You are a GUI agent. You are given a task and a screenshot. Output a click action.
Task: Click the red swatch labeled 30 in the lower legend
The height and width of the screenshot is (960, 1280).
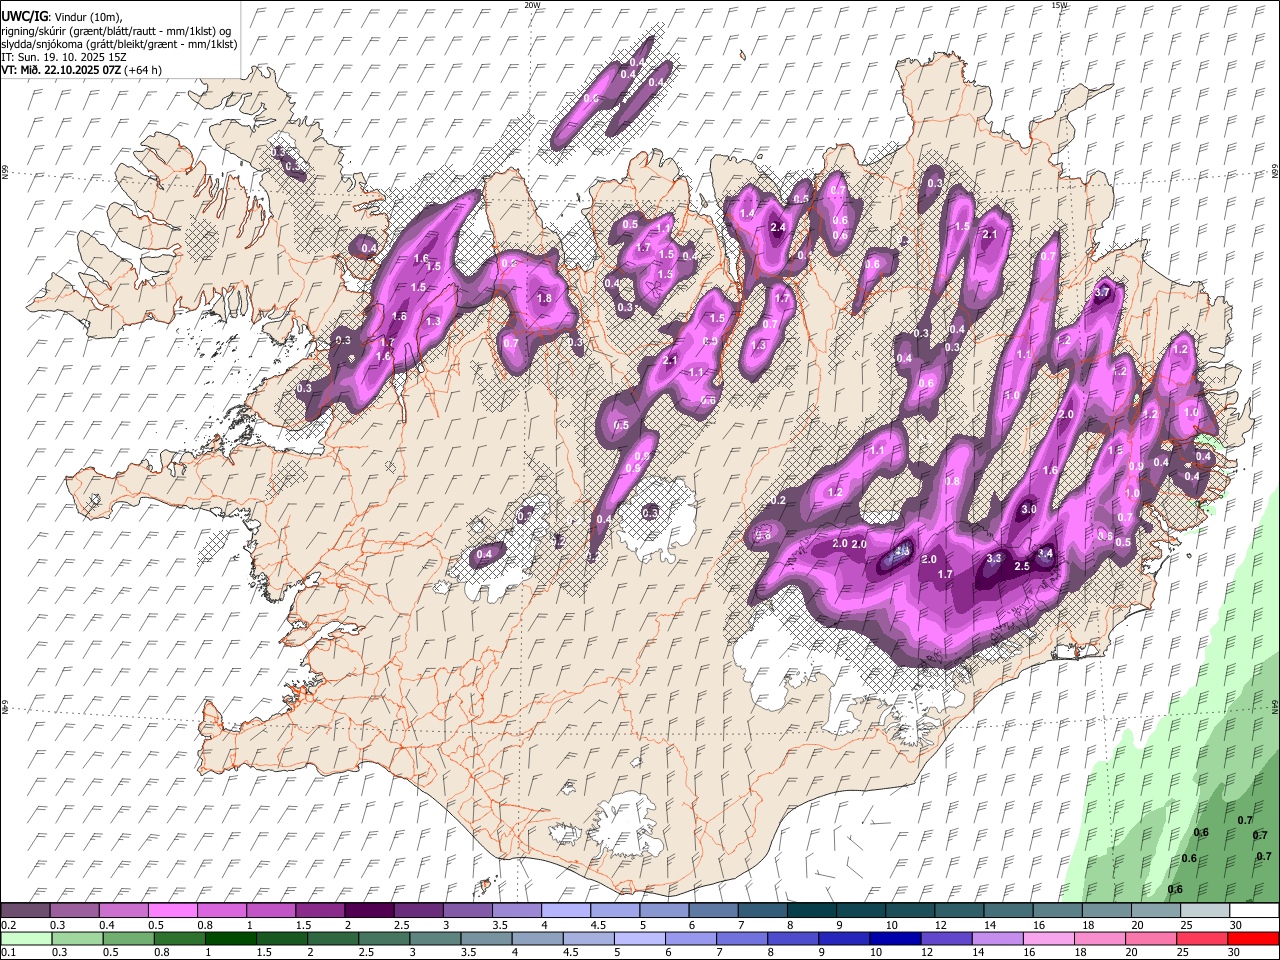[1253, 938]
